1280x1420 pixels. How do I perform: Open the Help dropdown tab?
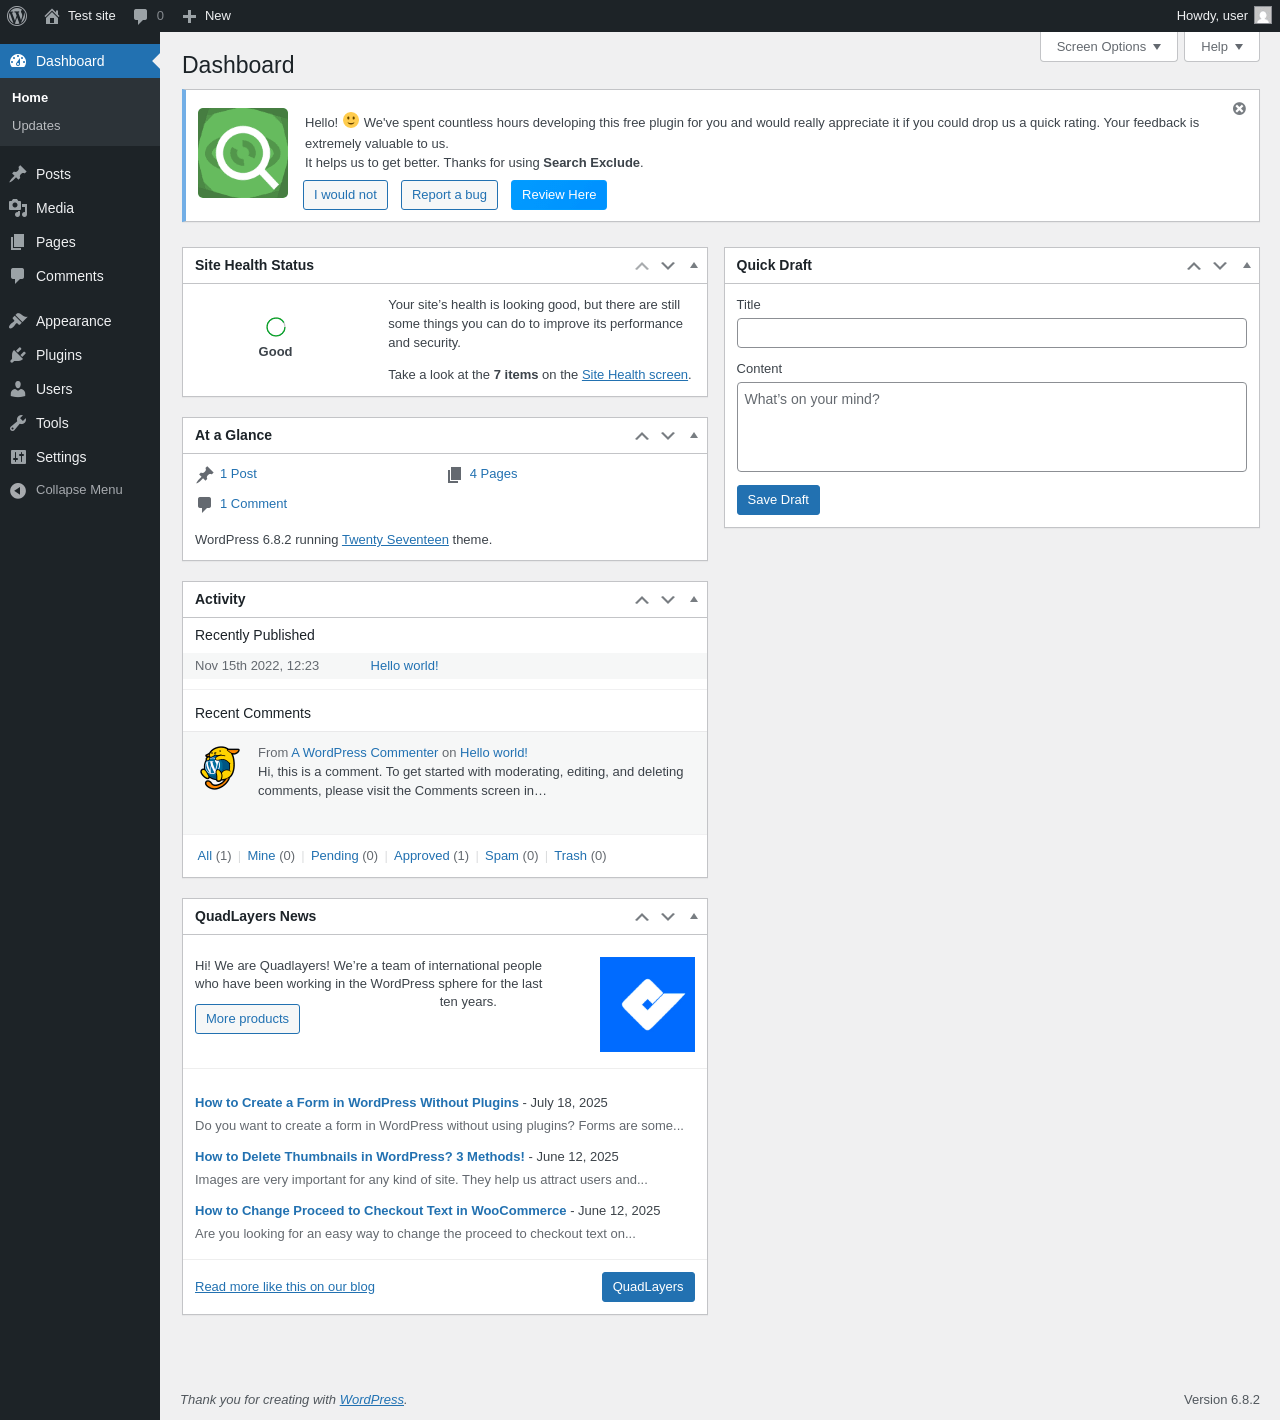1222,47
